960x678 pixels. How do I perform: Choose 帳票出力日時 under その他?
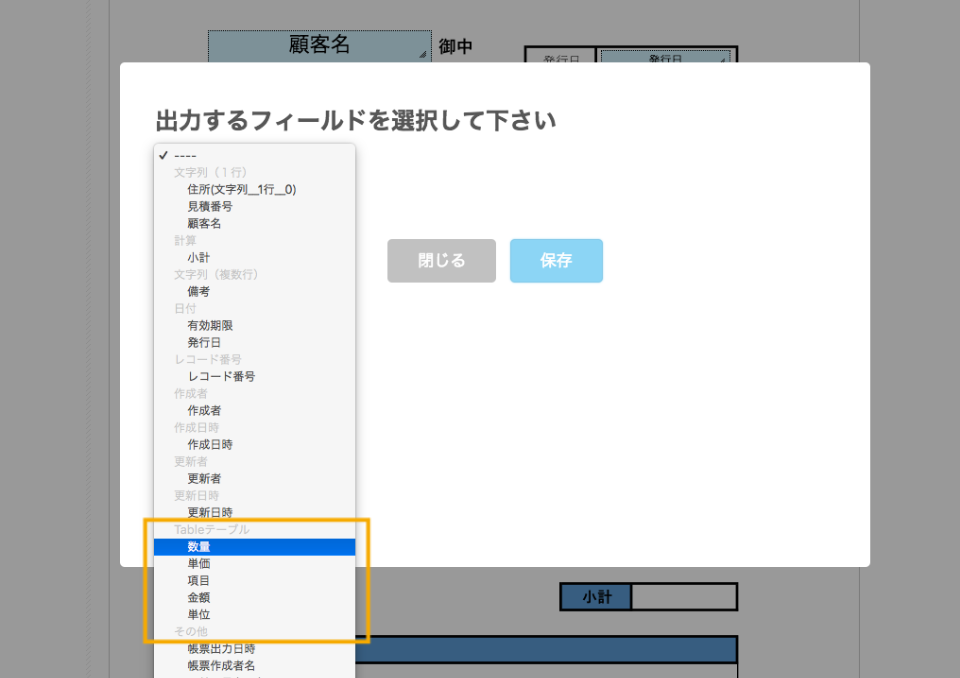pyautogui.click(x=221, y=648)
